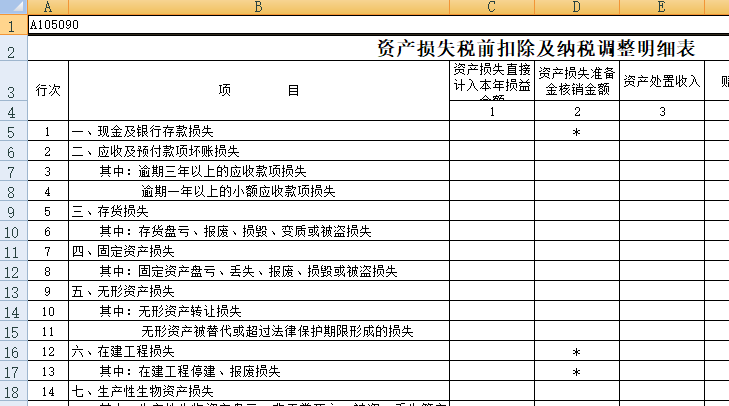Select column A header
The image size is (729, 406).
pos(48,7)
